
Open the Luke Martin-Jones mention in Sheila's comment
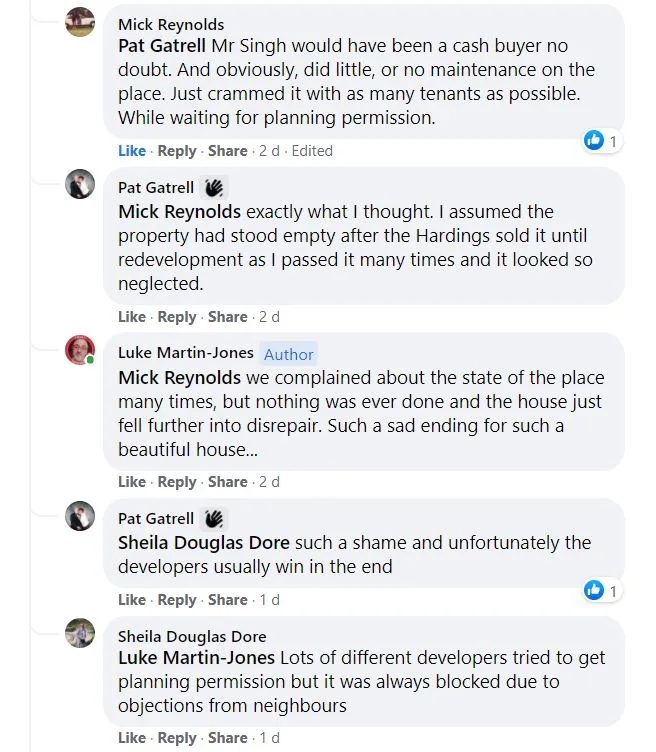pos(196,658)
